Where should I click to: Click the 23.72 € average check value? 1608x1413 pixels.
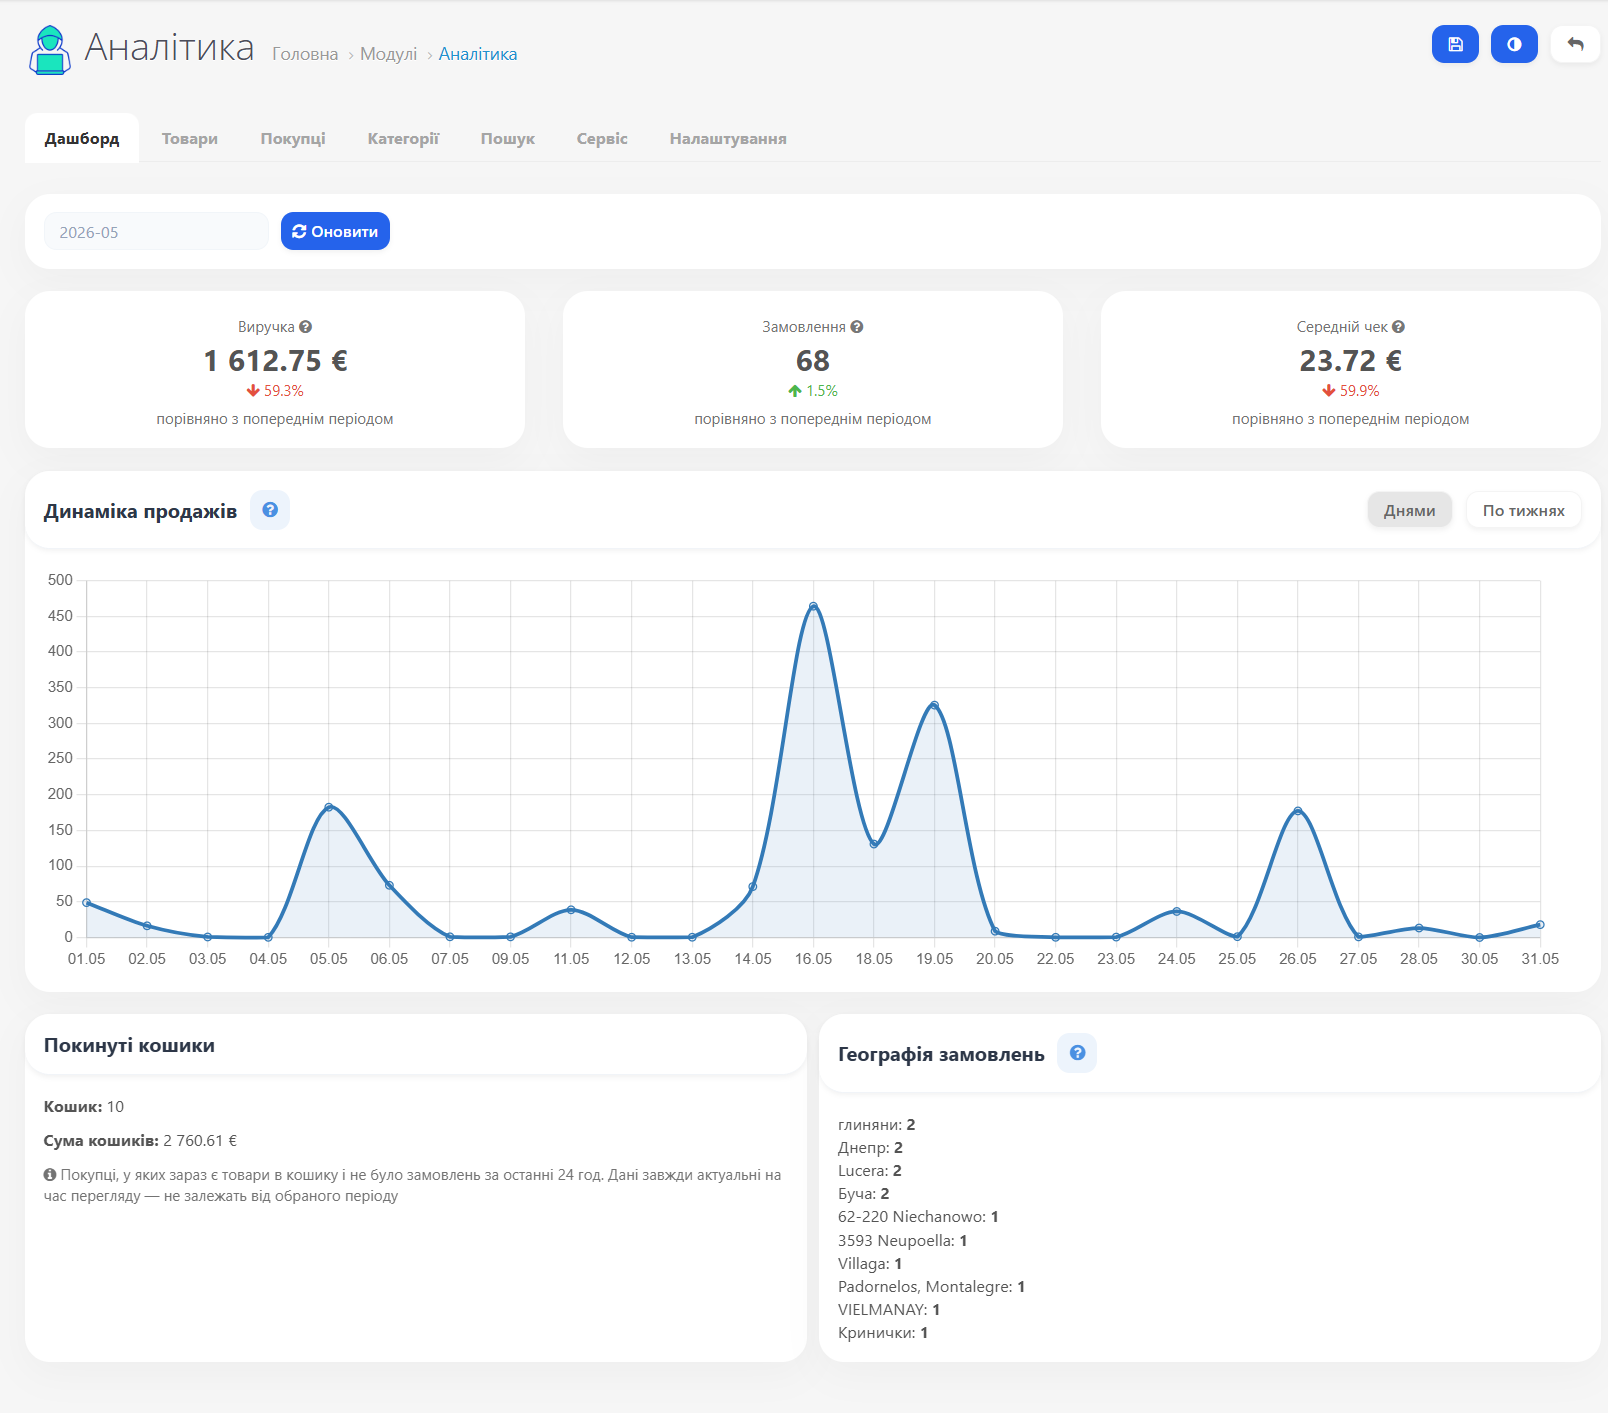1351,360
